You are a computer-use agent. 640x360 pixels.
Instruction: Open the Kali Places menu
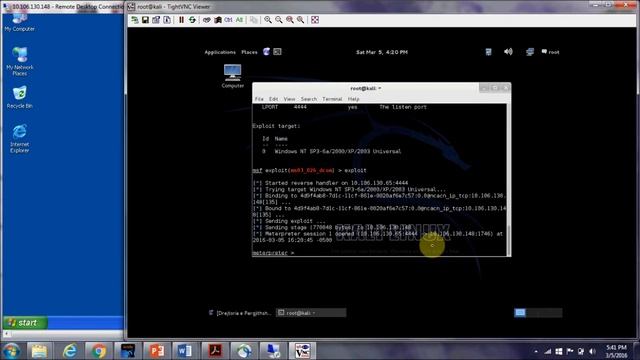point(249,52)
